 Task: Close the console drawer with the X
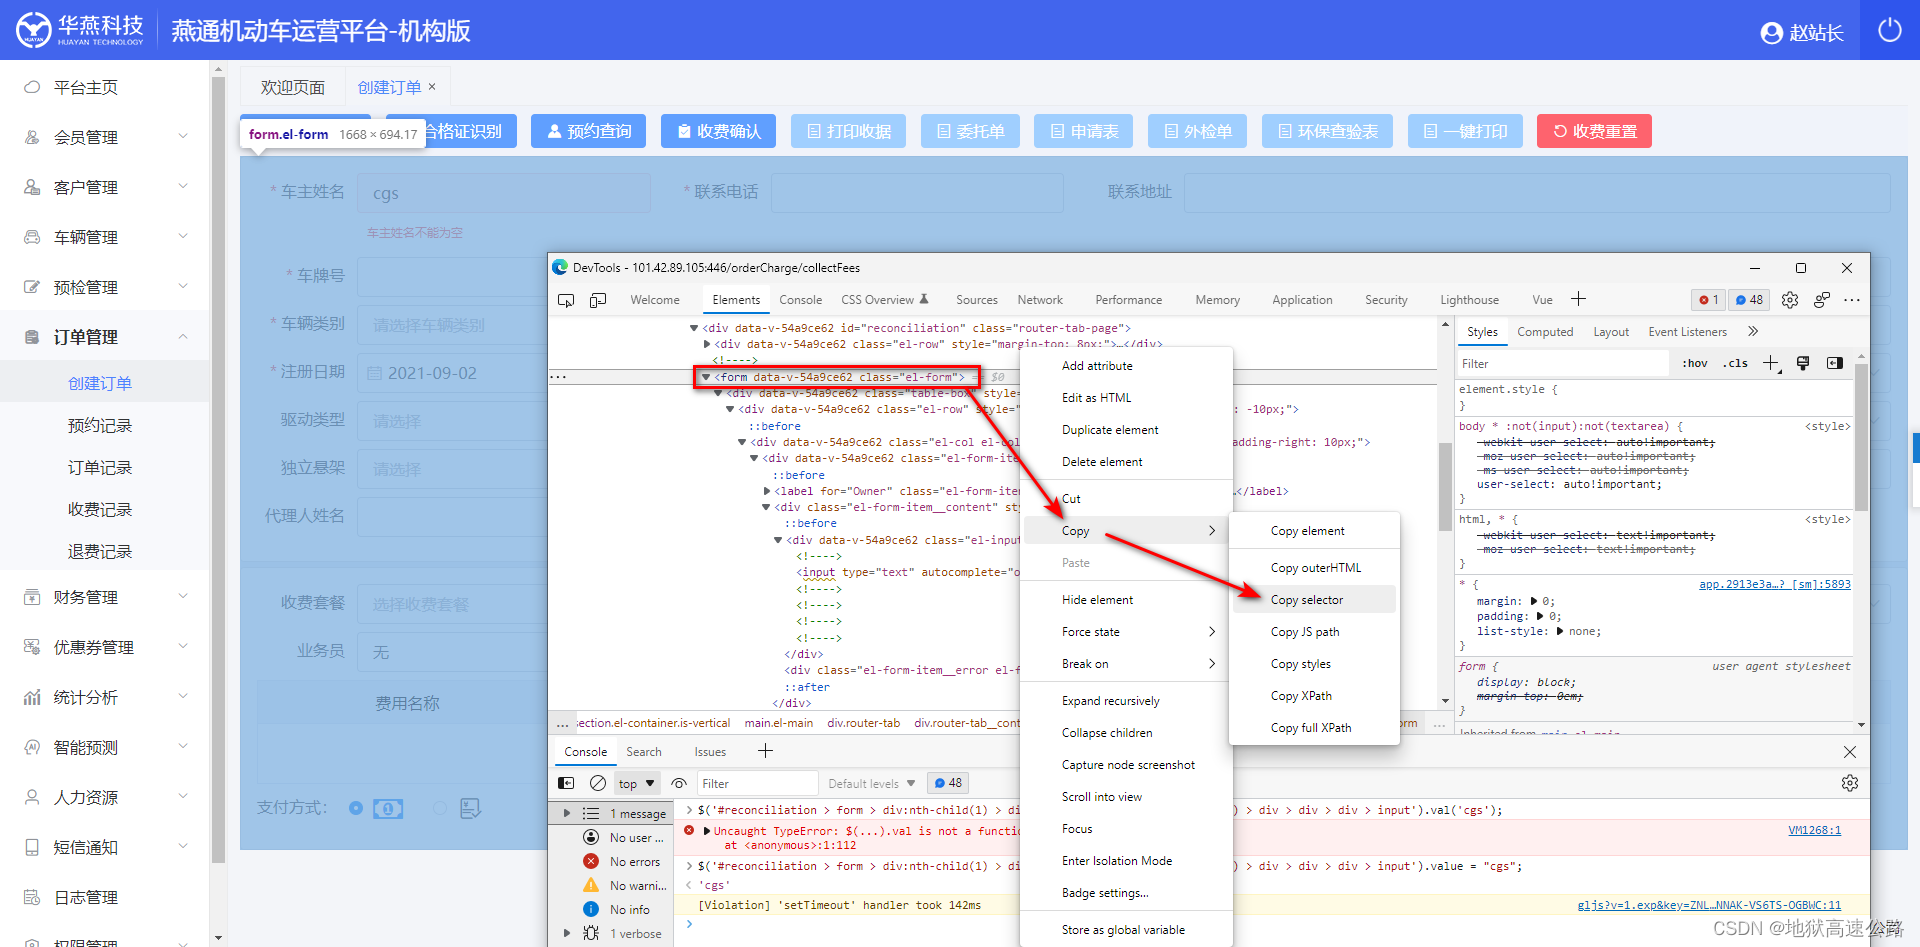coord(1850,752)
